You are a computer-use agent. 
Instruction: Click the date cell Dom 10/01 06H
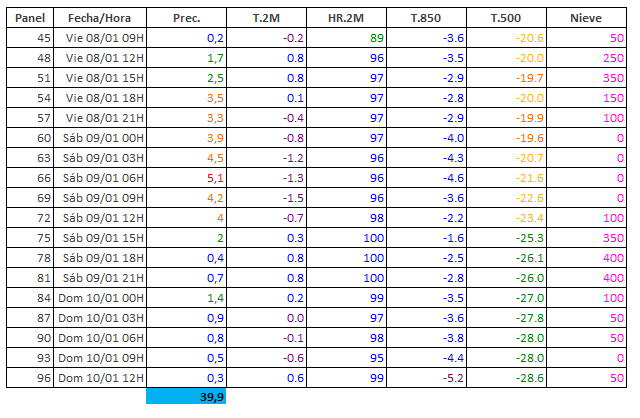[x=100, y=338]
